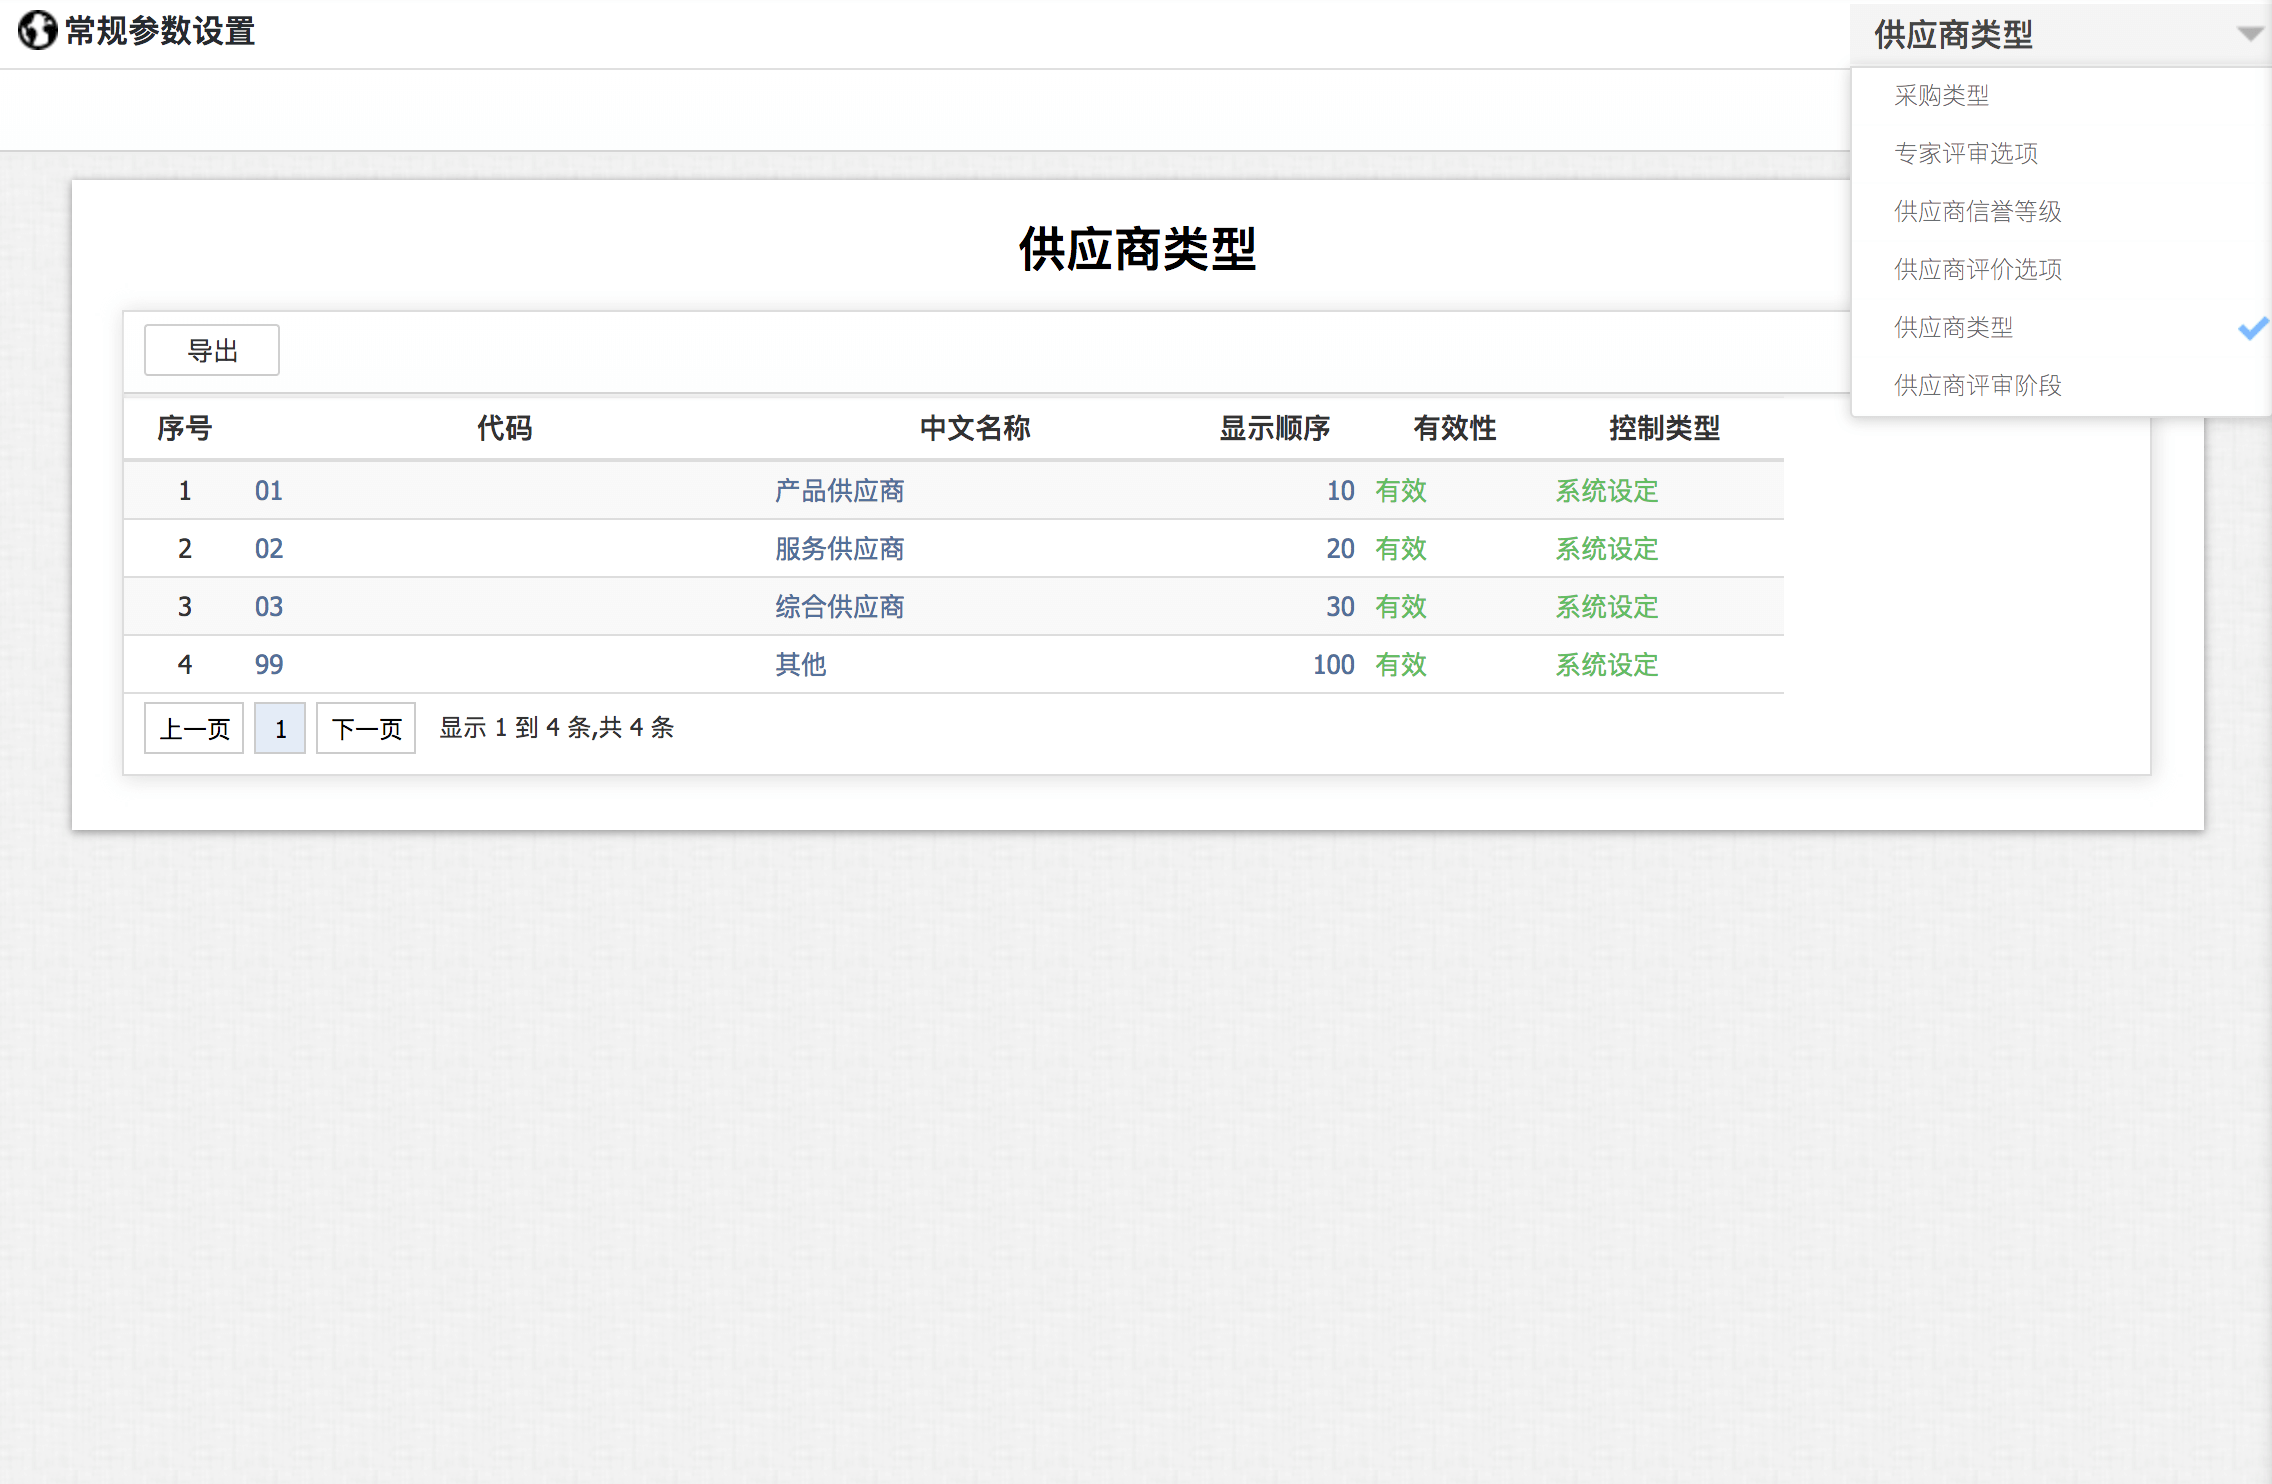The image size is (2272, 1484).
Task: Go to previous page with 上一页
Action: (194, 729)
